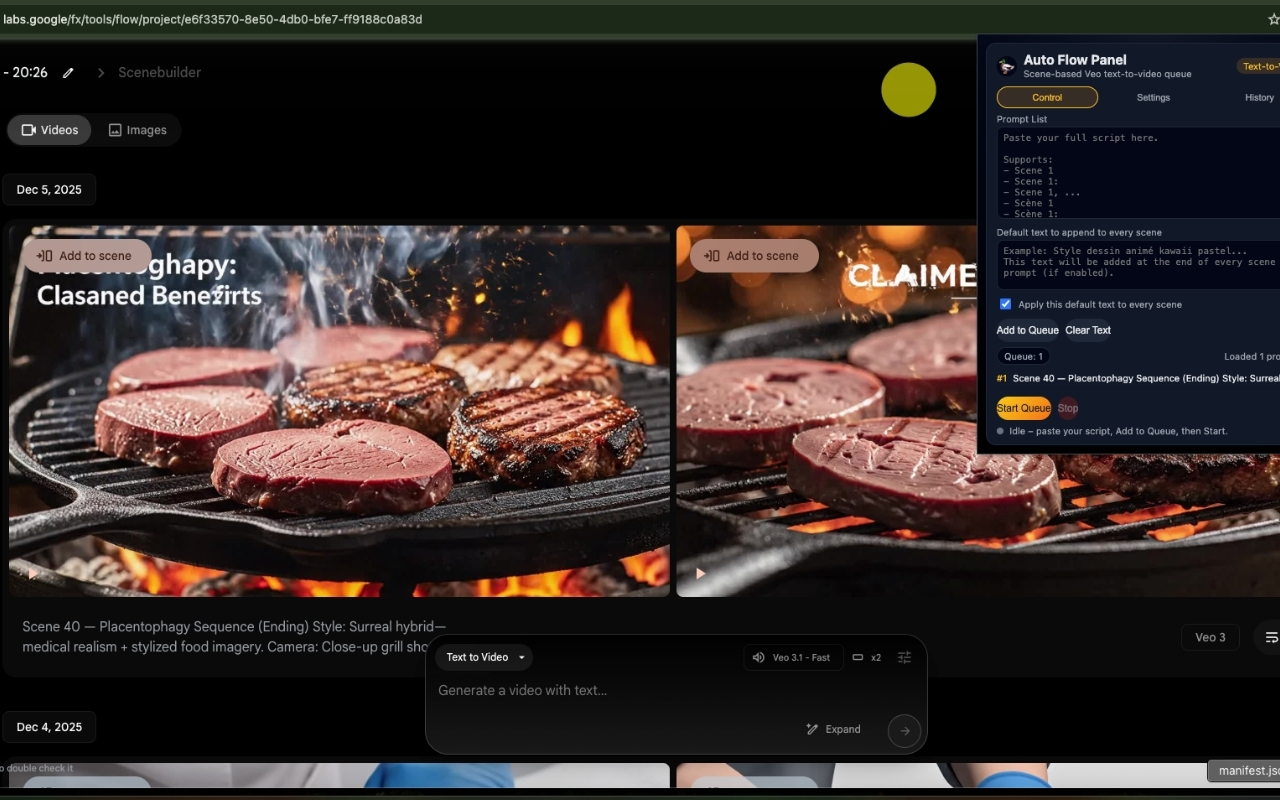Click the Clear Text button
The width and height of the screenshot is (1280, 800).
[1088, 330]
